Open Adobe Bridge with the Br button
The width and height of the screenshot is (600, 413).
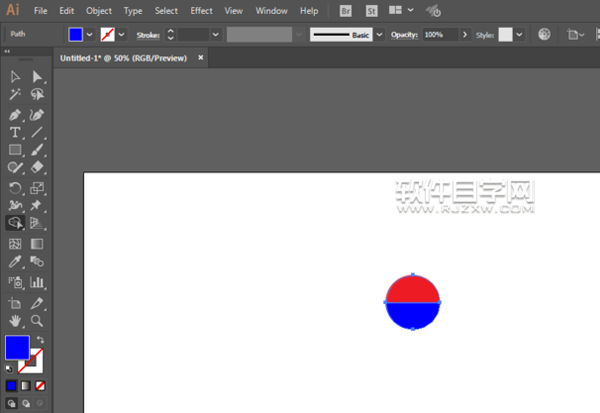tap(346, 10)
